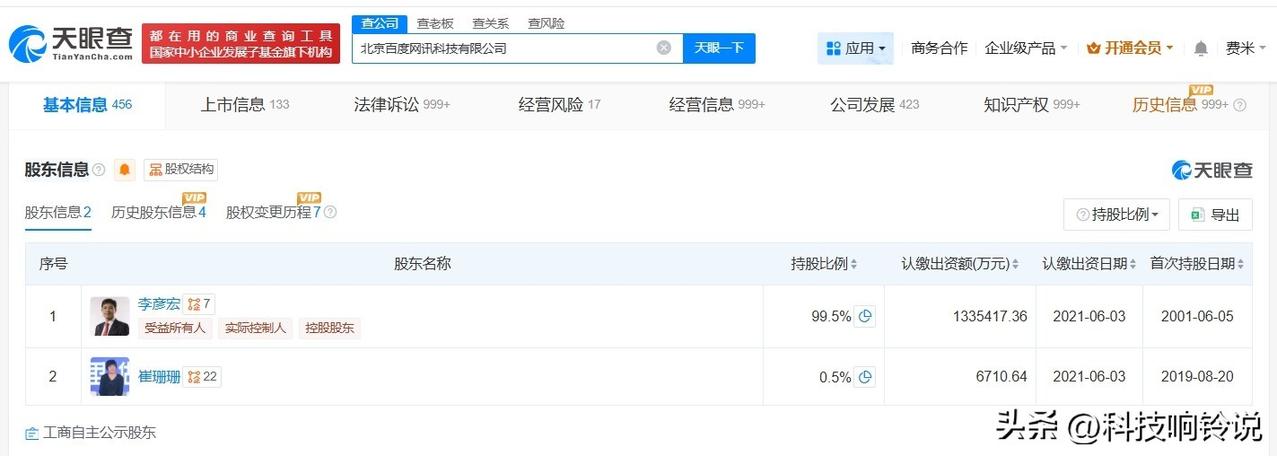The width and height of the screenshot is (1277, 456).
Task: Open the 持股比例 display options dropdown
Action: coord(1116,214)
